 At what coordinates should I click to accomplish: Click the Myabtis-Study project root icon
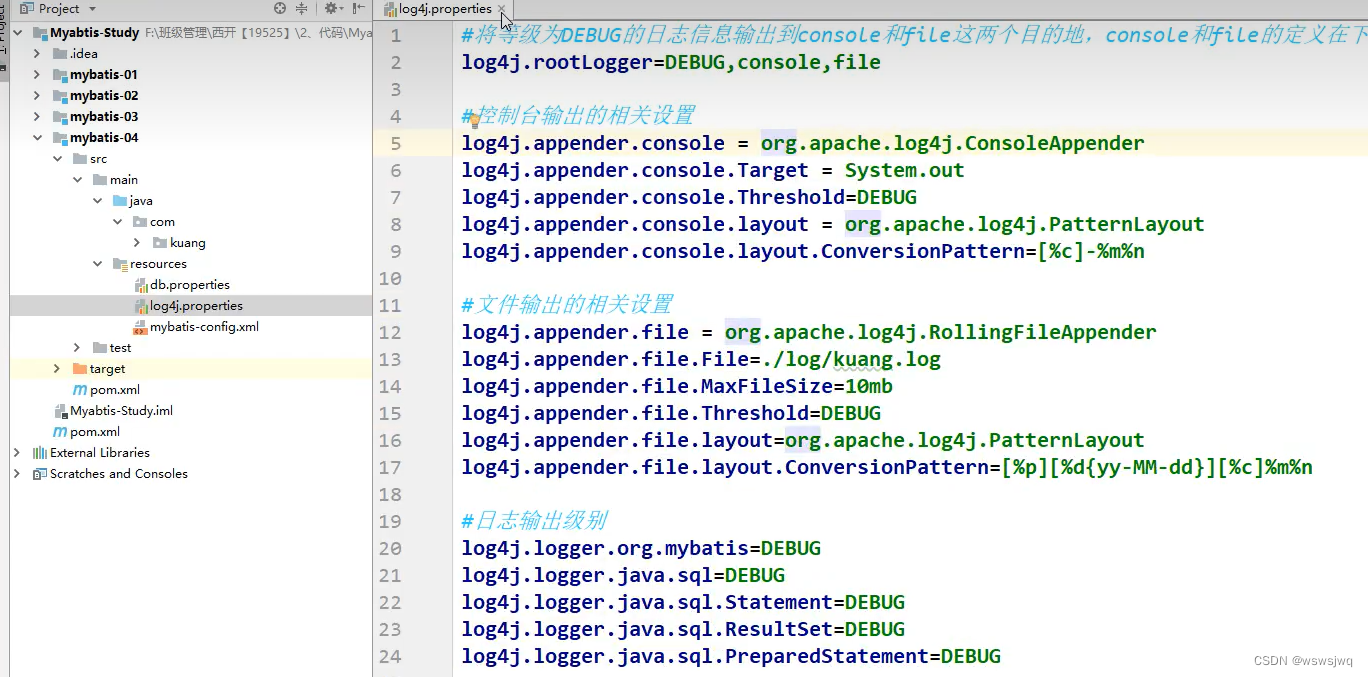click(40, 32)
